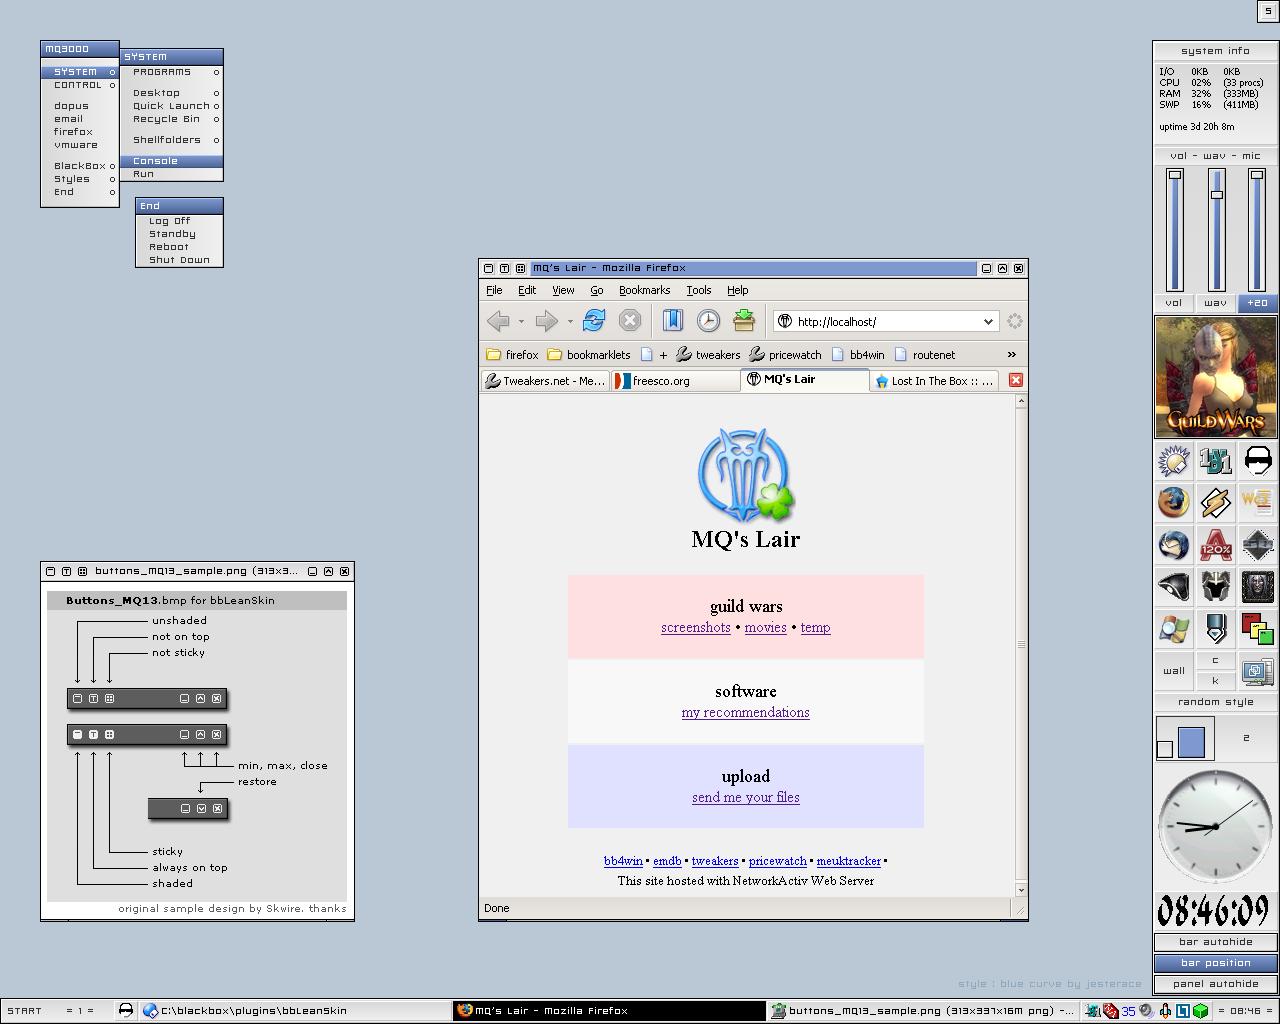Open the Back button history dropdown
The width and height of the screenshot is (1280, 1024).
click(x=521, y=322)
